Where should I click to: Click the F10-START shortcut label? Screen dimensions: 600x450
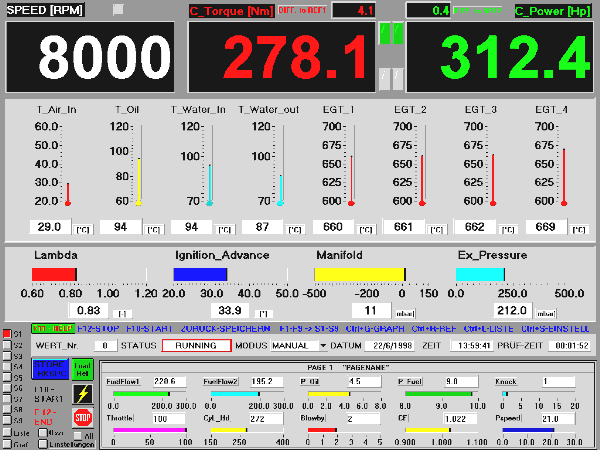point(157,328)
